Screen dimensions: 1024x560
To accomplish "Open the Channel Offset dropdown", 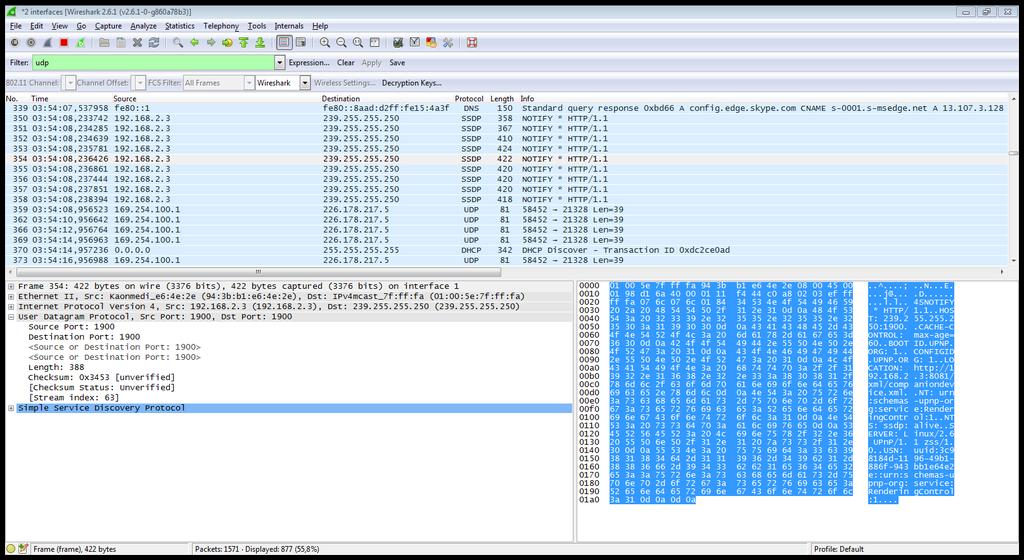I will (139, 83).
